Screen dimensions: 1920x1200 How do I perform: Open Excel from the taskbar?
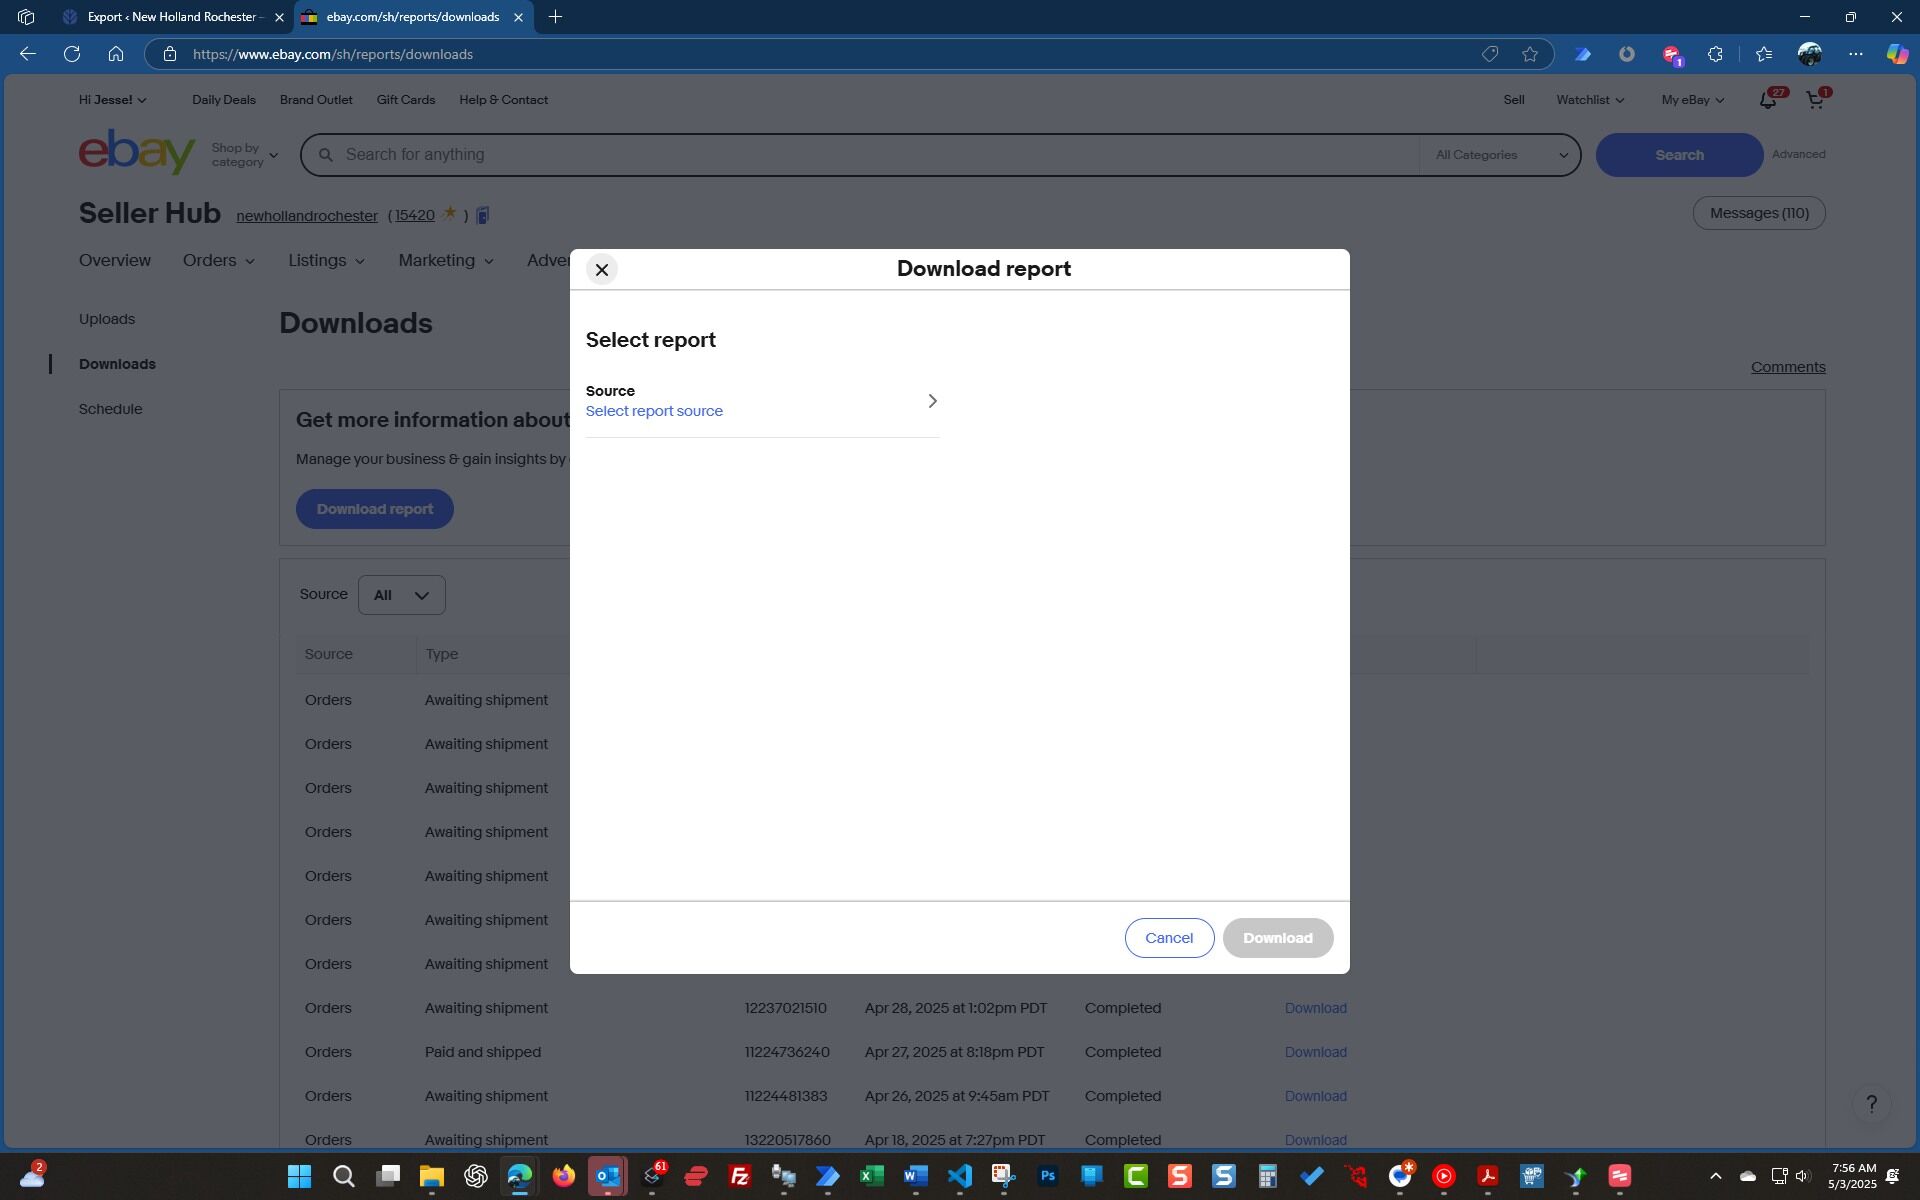(871, 1176)
